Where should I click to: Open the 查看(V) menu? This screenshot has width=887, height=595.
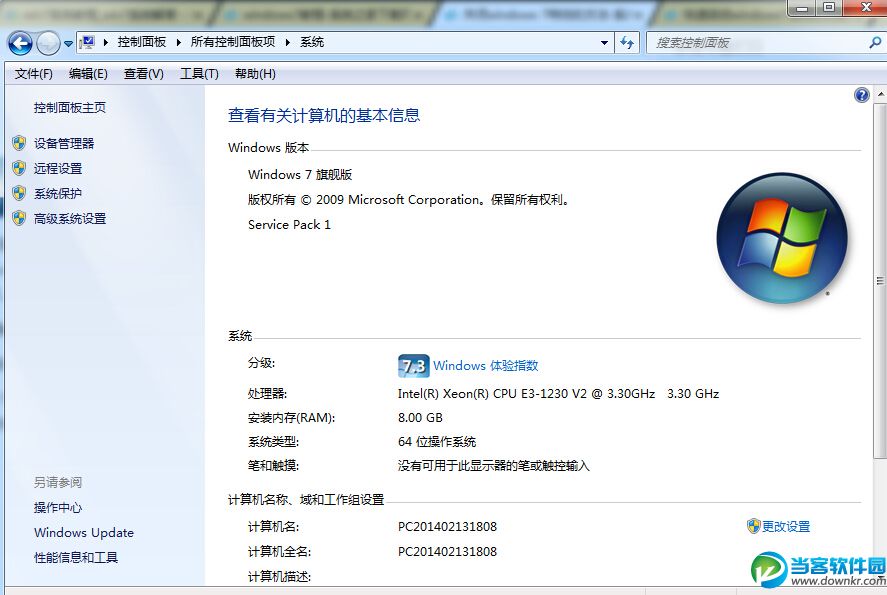(144, 74)
